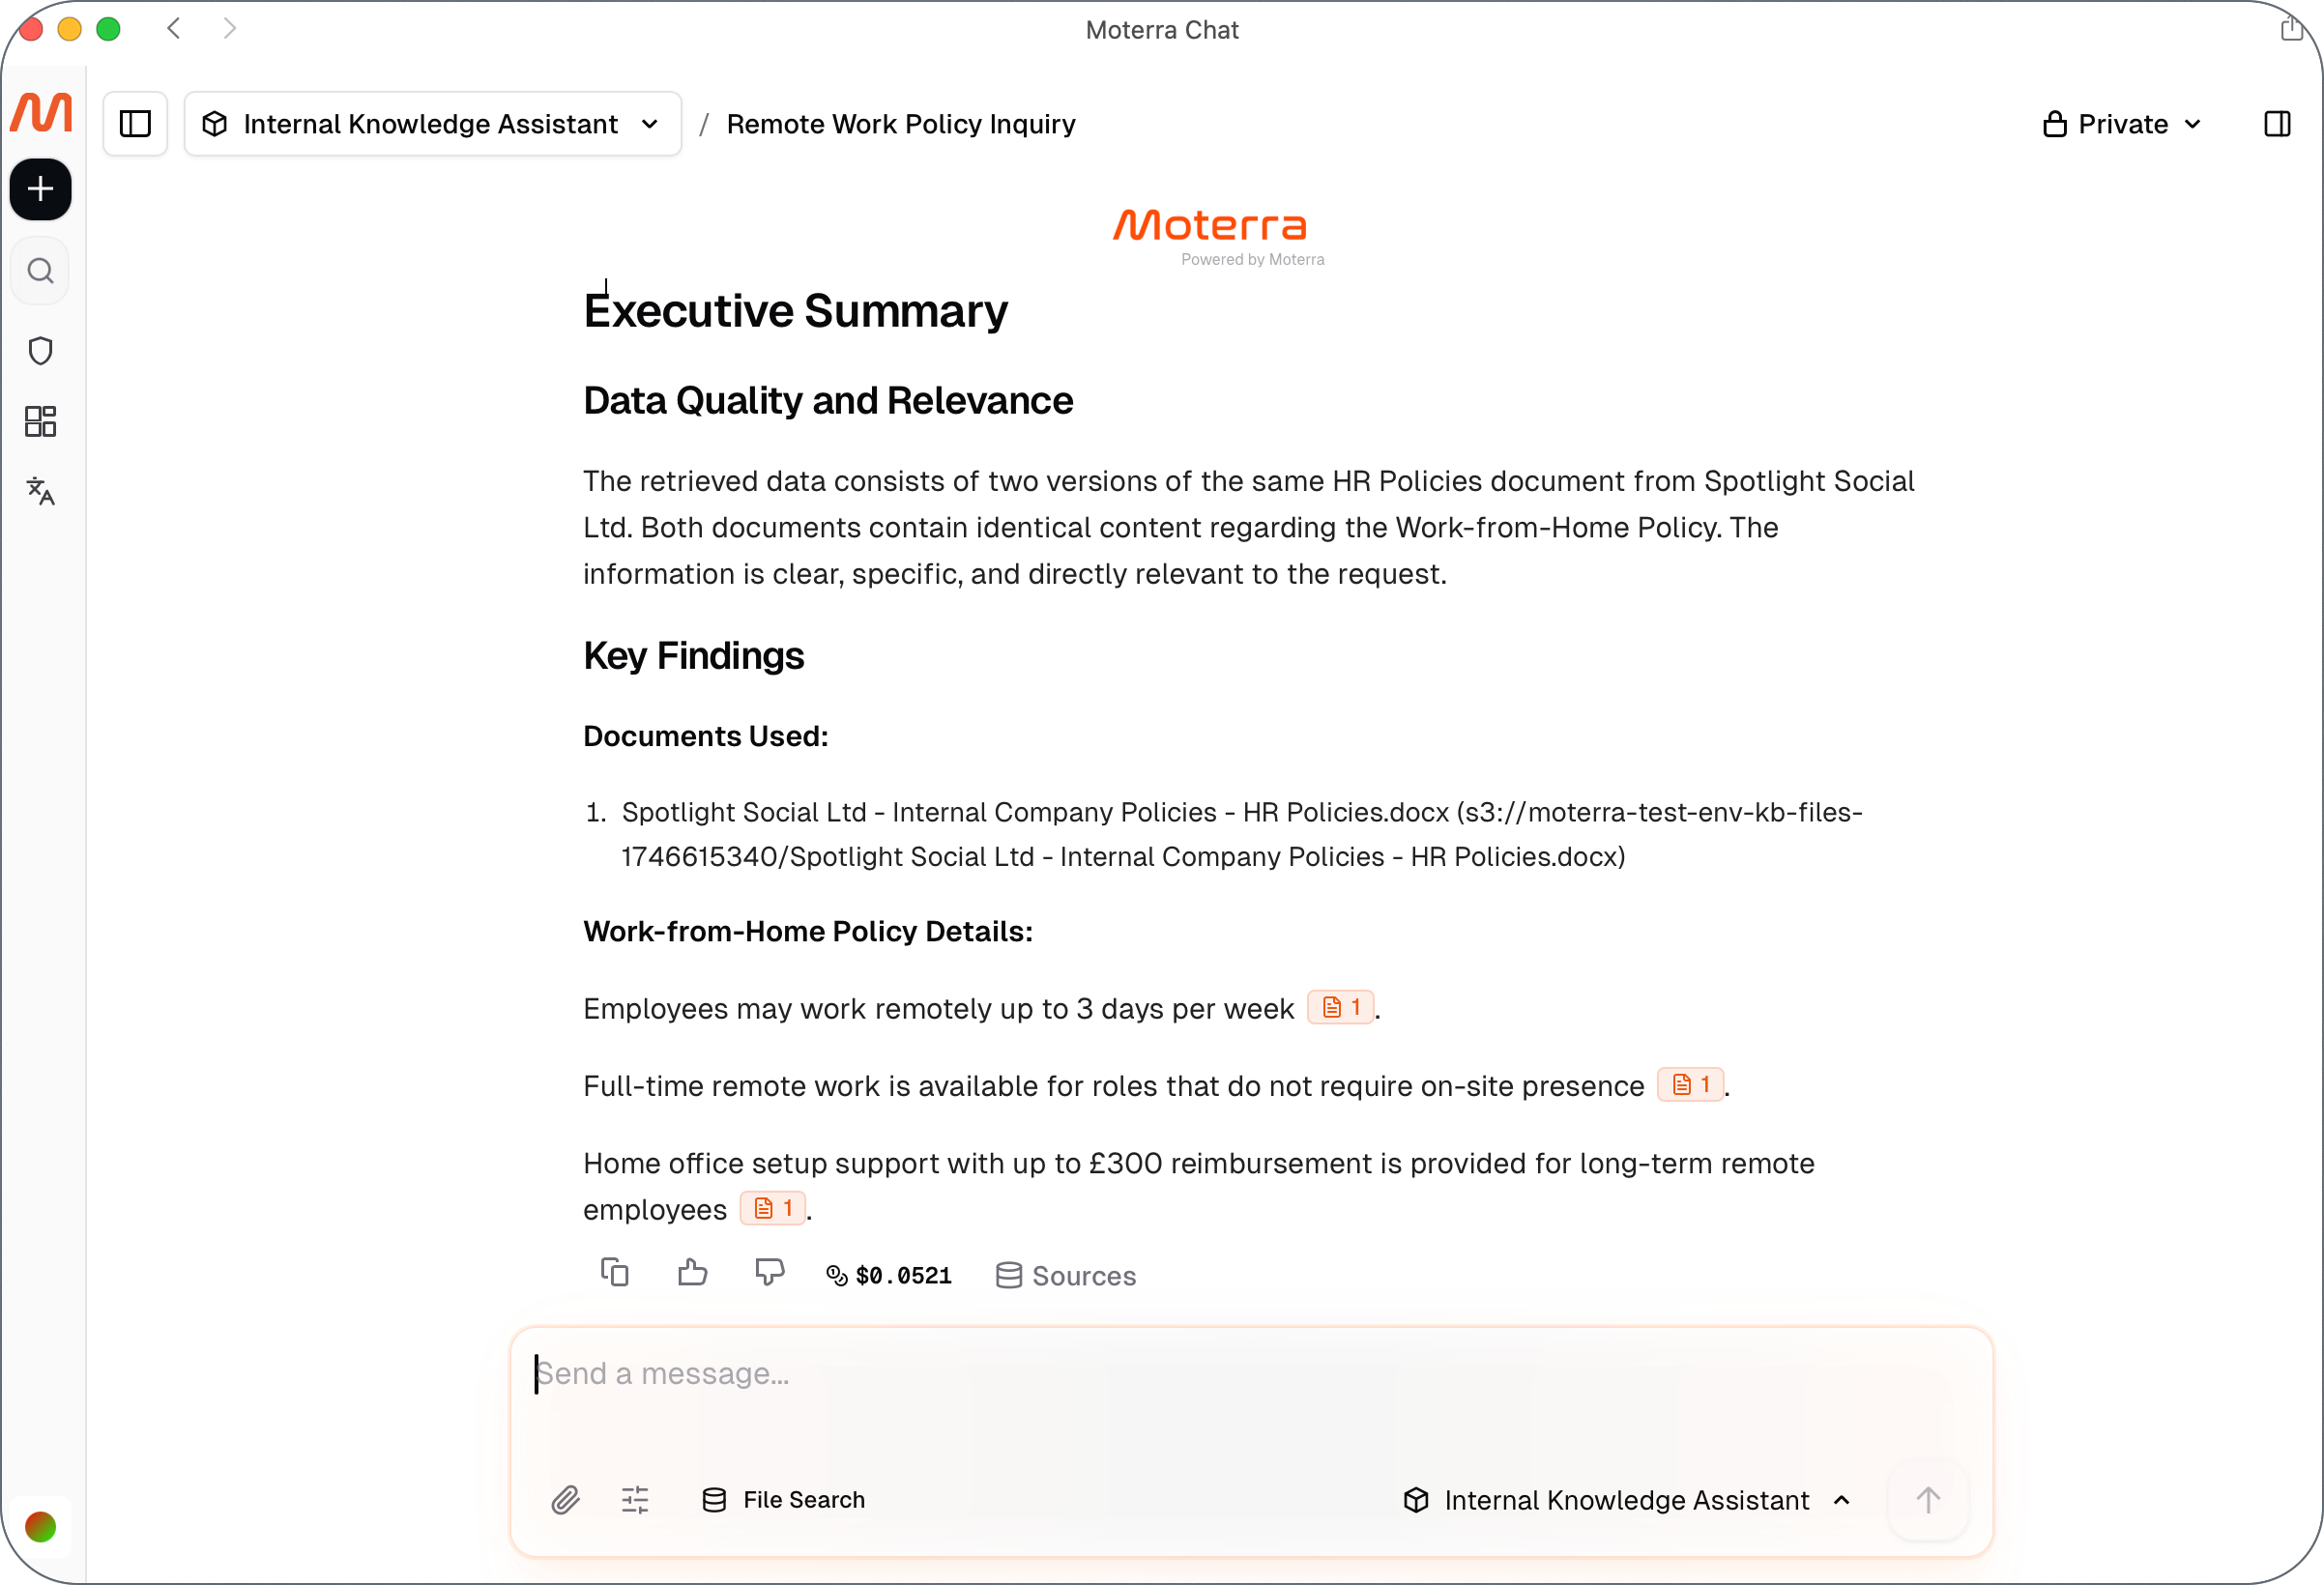Click the Key Findings heading
Image resolution: width=2324 pixels, height=1585 pixels.
point(694,656)
